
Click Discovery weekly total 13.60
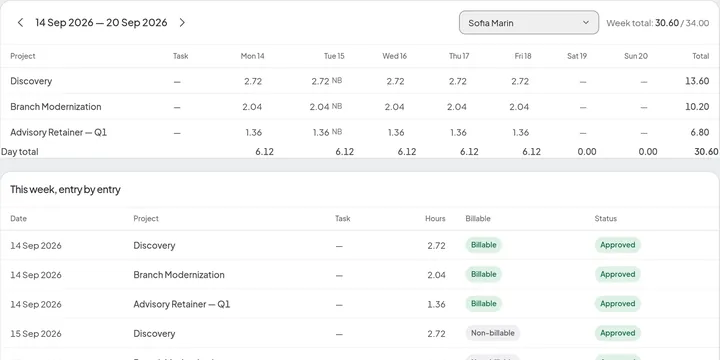[x=697, y=81]
